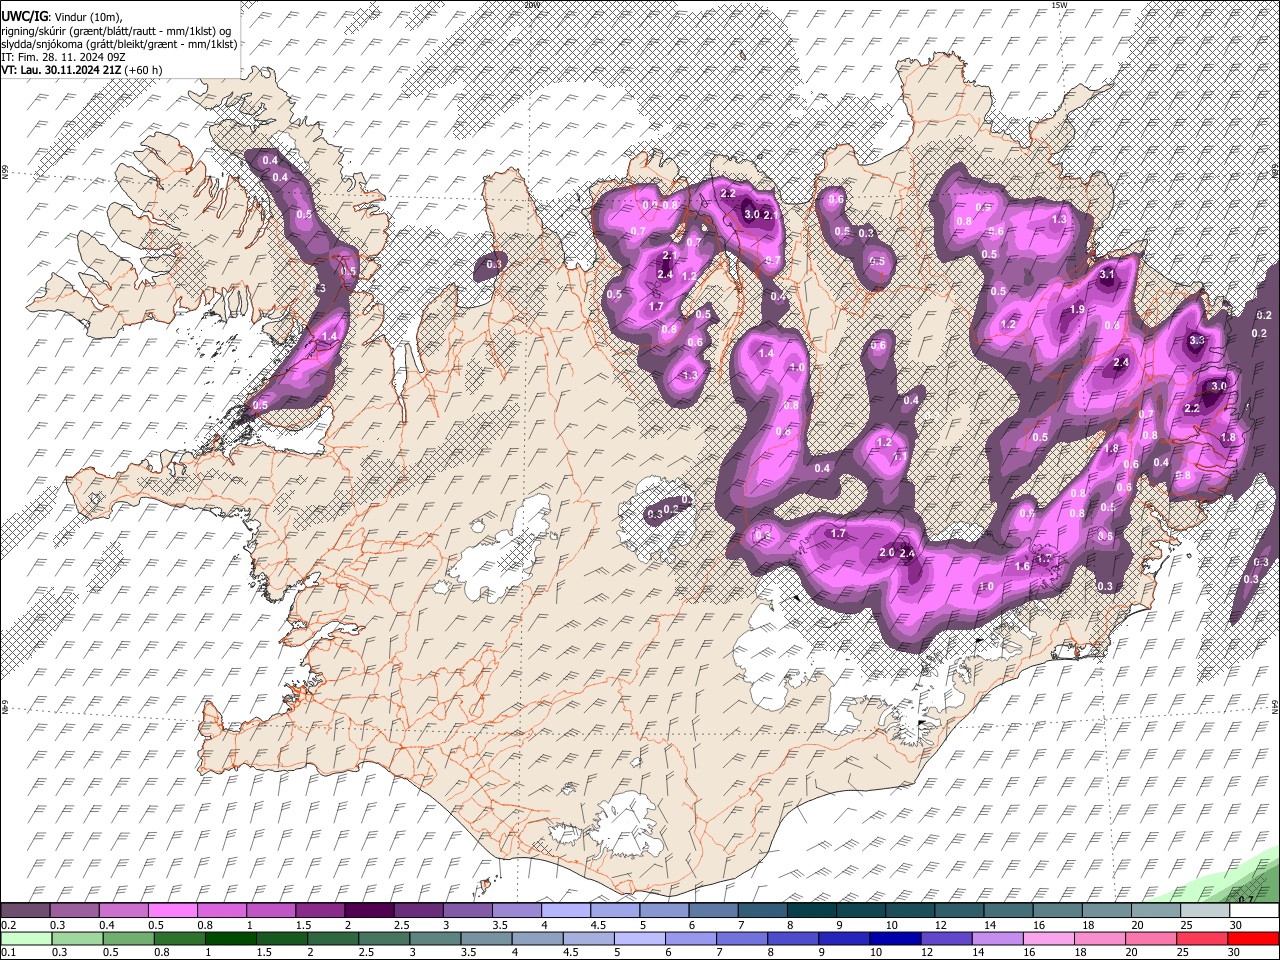Screen dimensions: 1280x960
Task: Click the 3.0 value directly above 2.2
Action: pos(1218,386)
